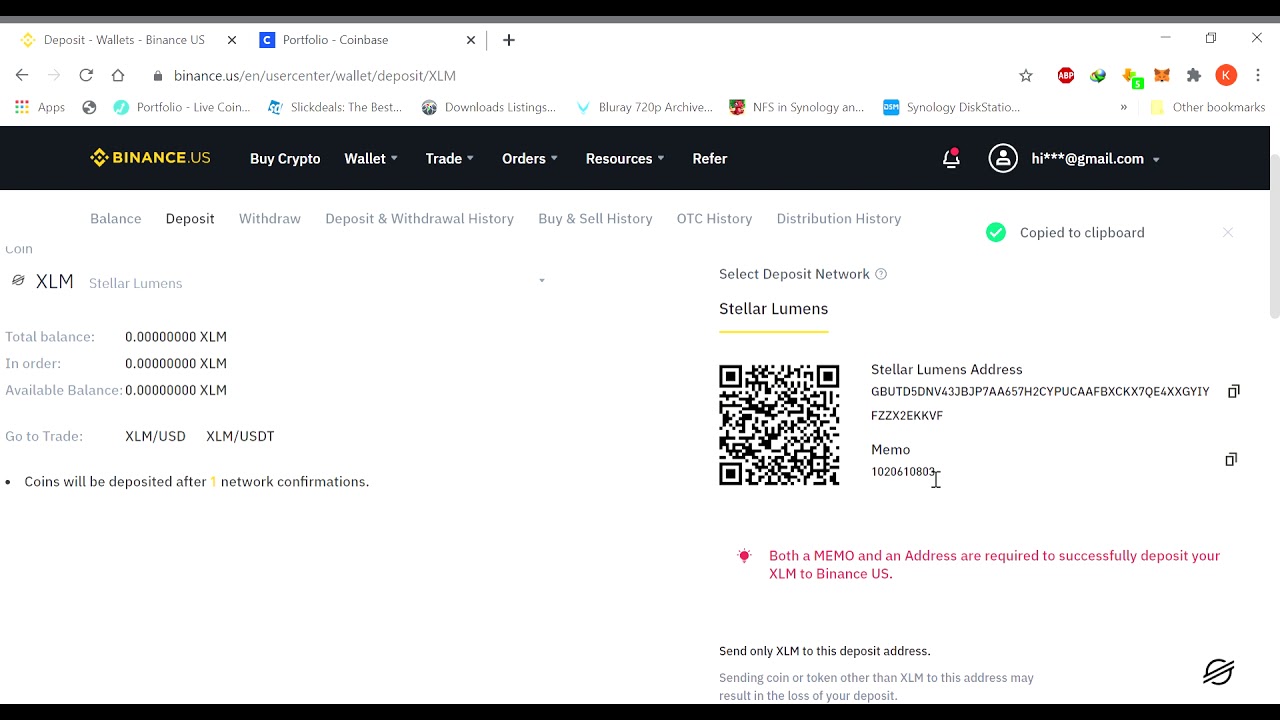This screenshot has height=720, width=1280.
Task: Go to the browser home page
Action: [118, 75]
